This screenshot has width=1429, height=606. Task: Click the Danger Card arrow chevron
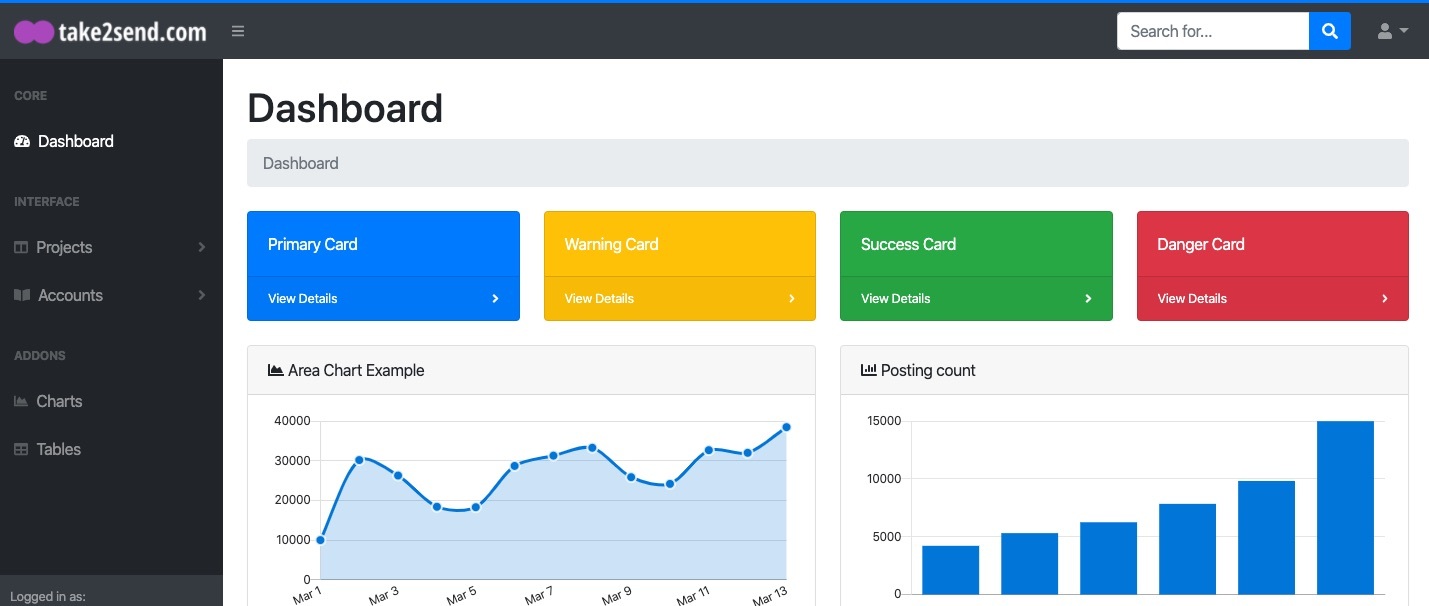pos(1385,298)
